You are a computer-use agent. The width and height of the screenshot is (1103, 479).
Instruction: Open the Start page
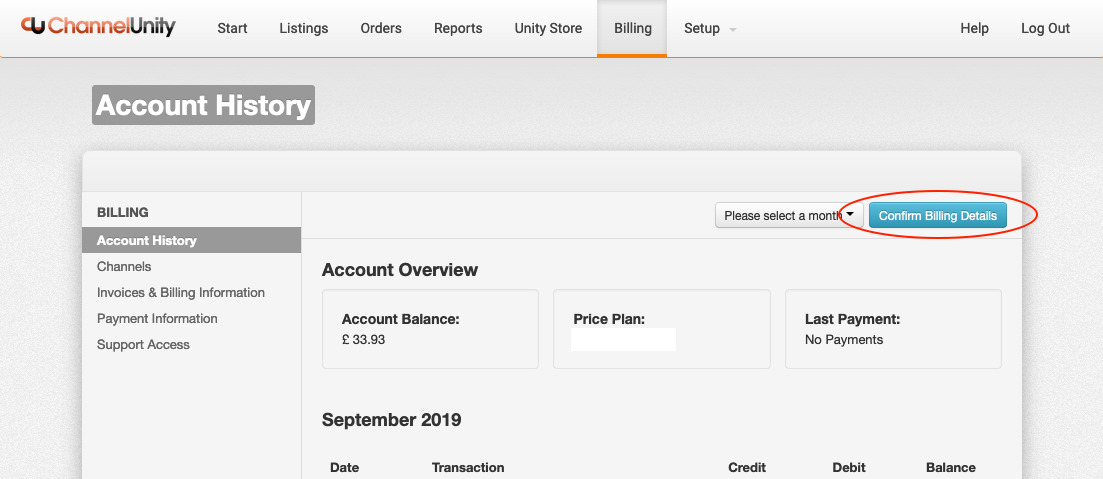tap(232, 28)
